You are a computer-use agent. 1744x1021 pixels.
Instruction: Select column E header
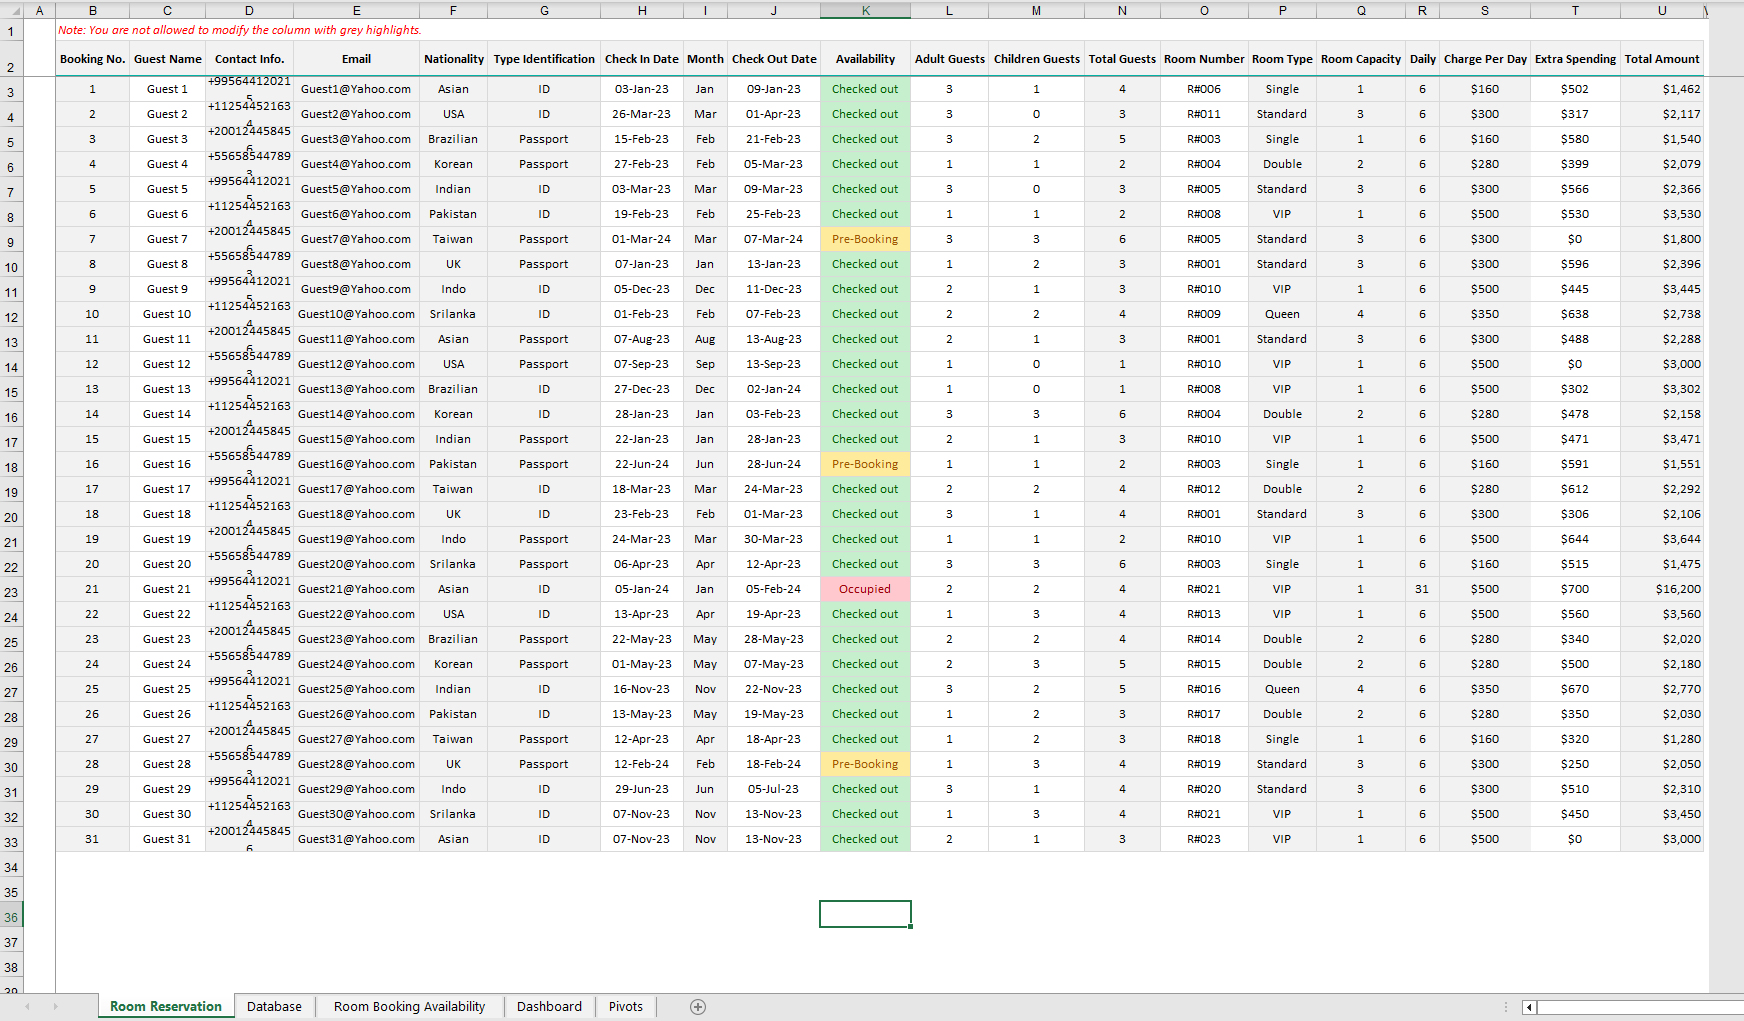coord(356,10)
